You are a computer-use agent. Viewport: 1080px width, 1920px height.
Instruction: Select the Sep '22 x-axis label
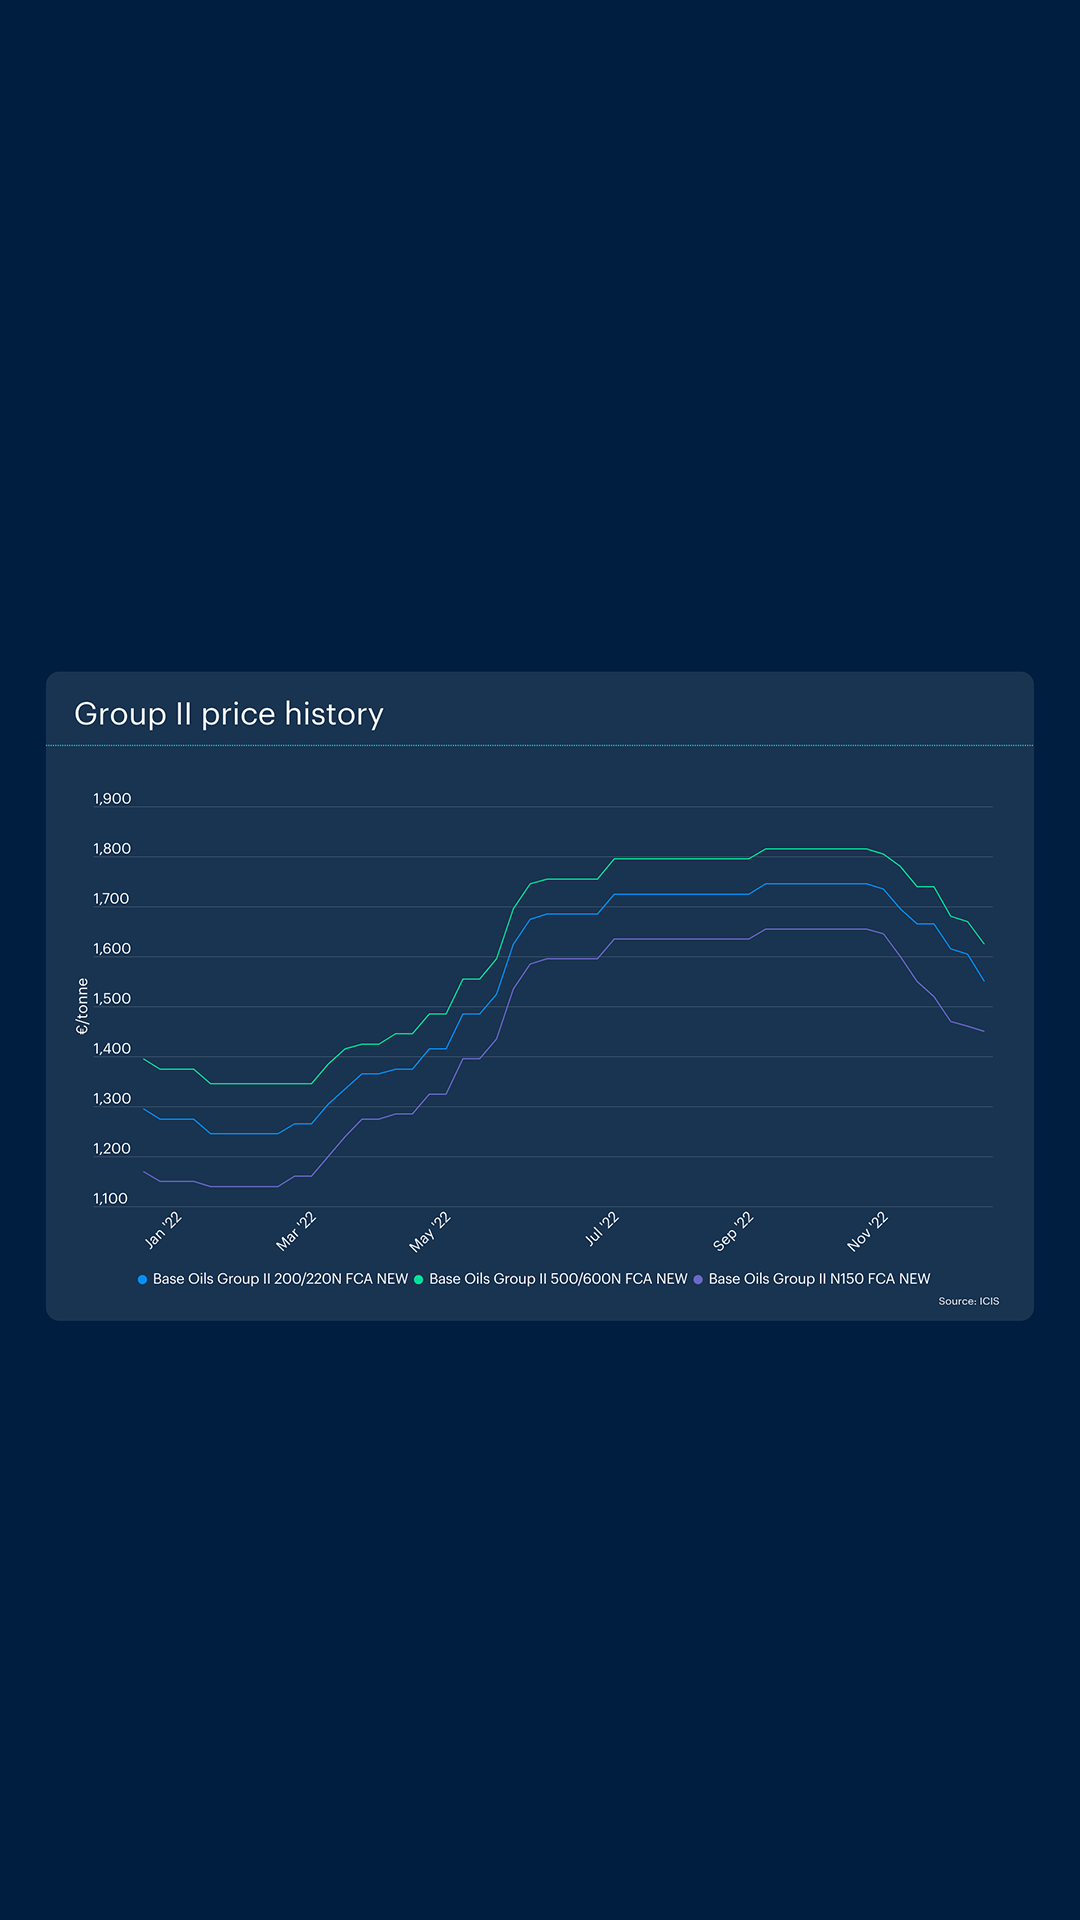(x=733, y=1231)
